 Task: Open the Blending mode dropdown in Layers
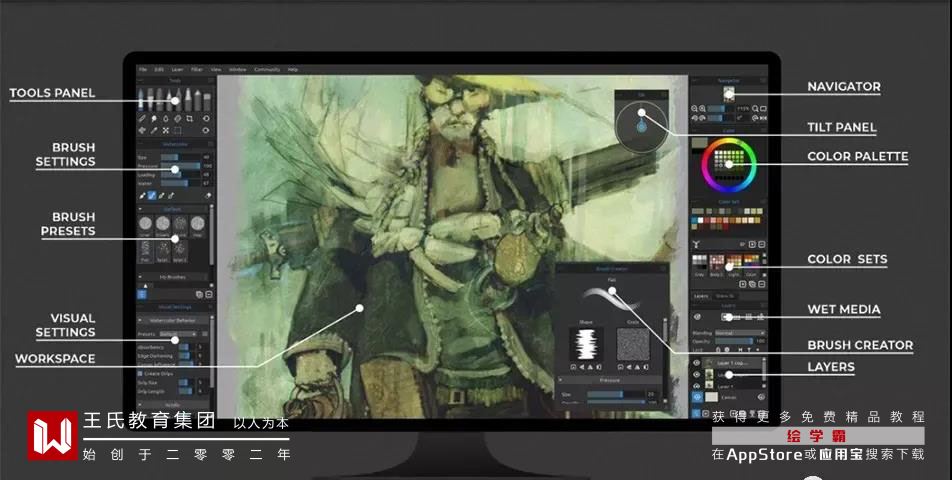pos(740,333)
